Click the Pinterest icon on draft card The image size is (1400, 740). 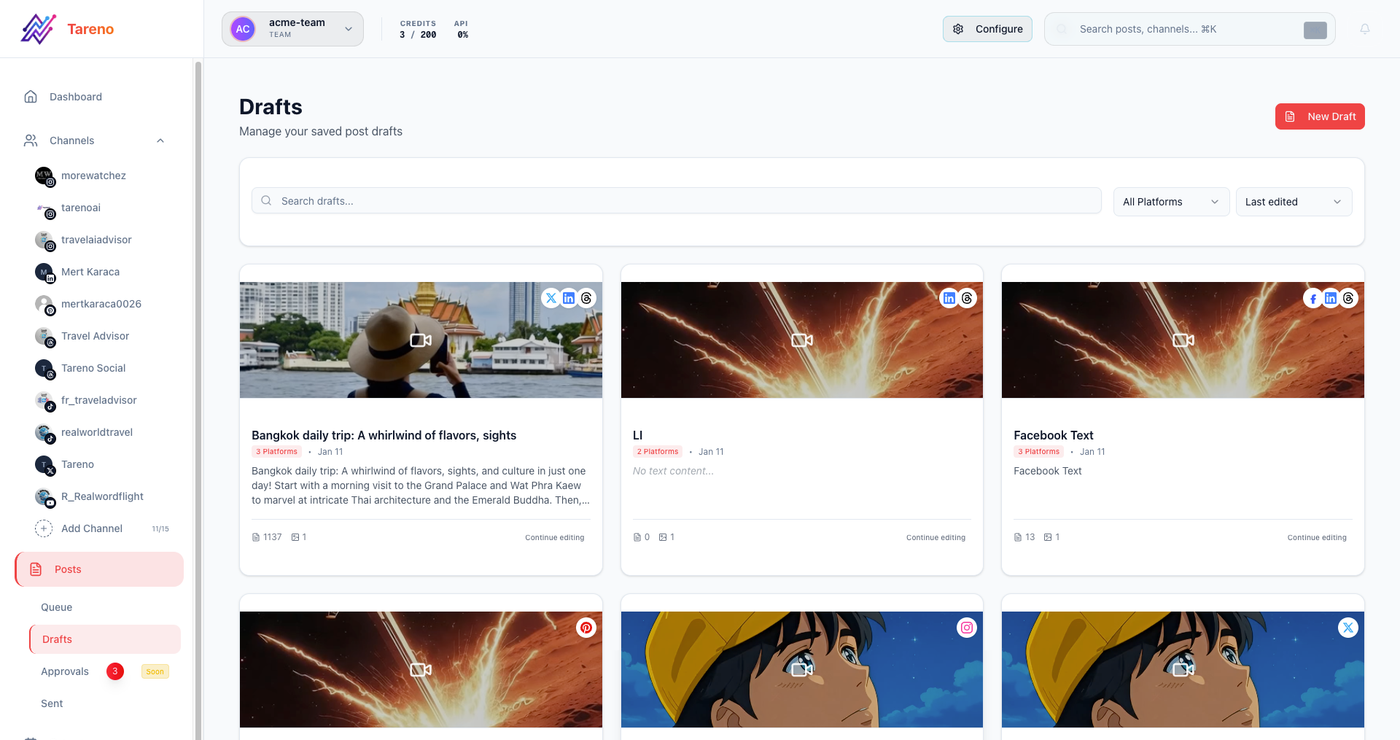[x=586, y=628]
